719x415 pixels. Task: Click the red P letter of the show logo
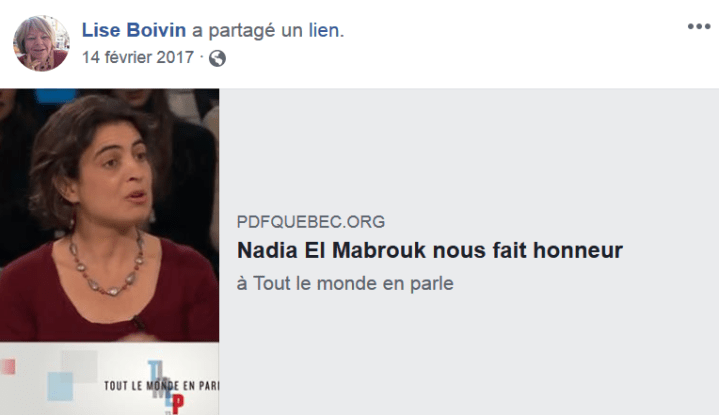pyautogui.click(x=178, y=404)
